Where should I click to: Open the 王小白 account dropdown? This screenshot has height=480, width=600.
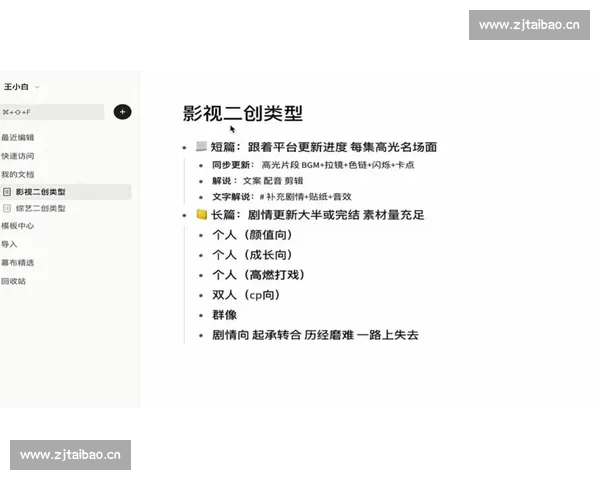[x=21, y=87]
